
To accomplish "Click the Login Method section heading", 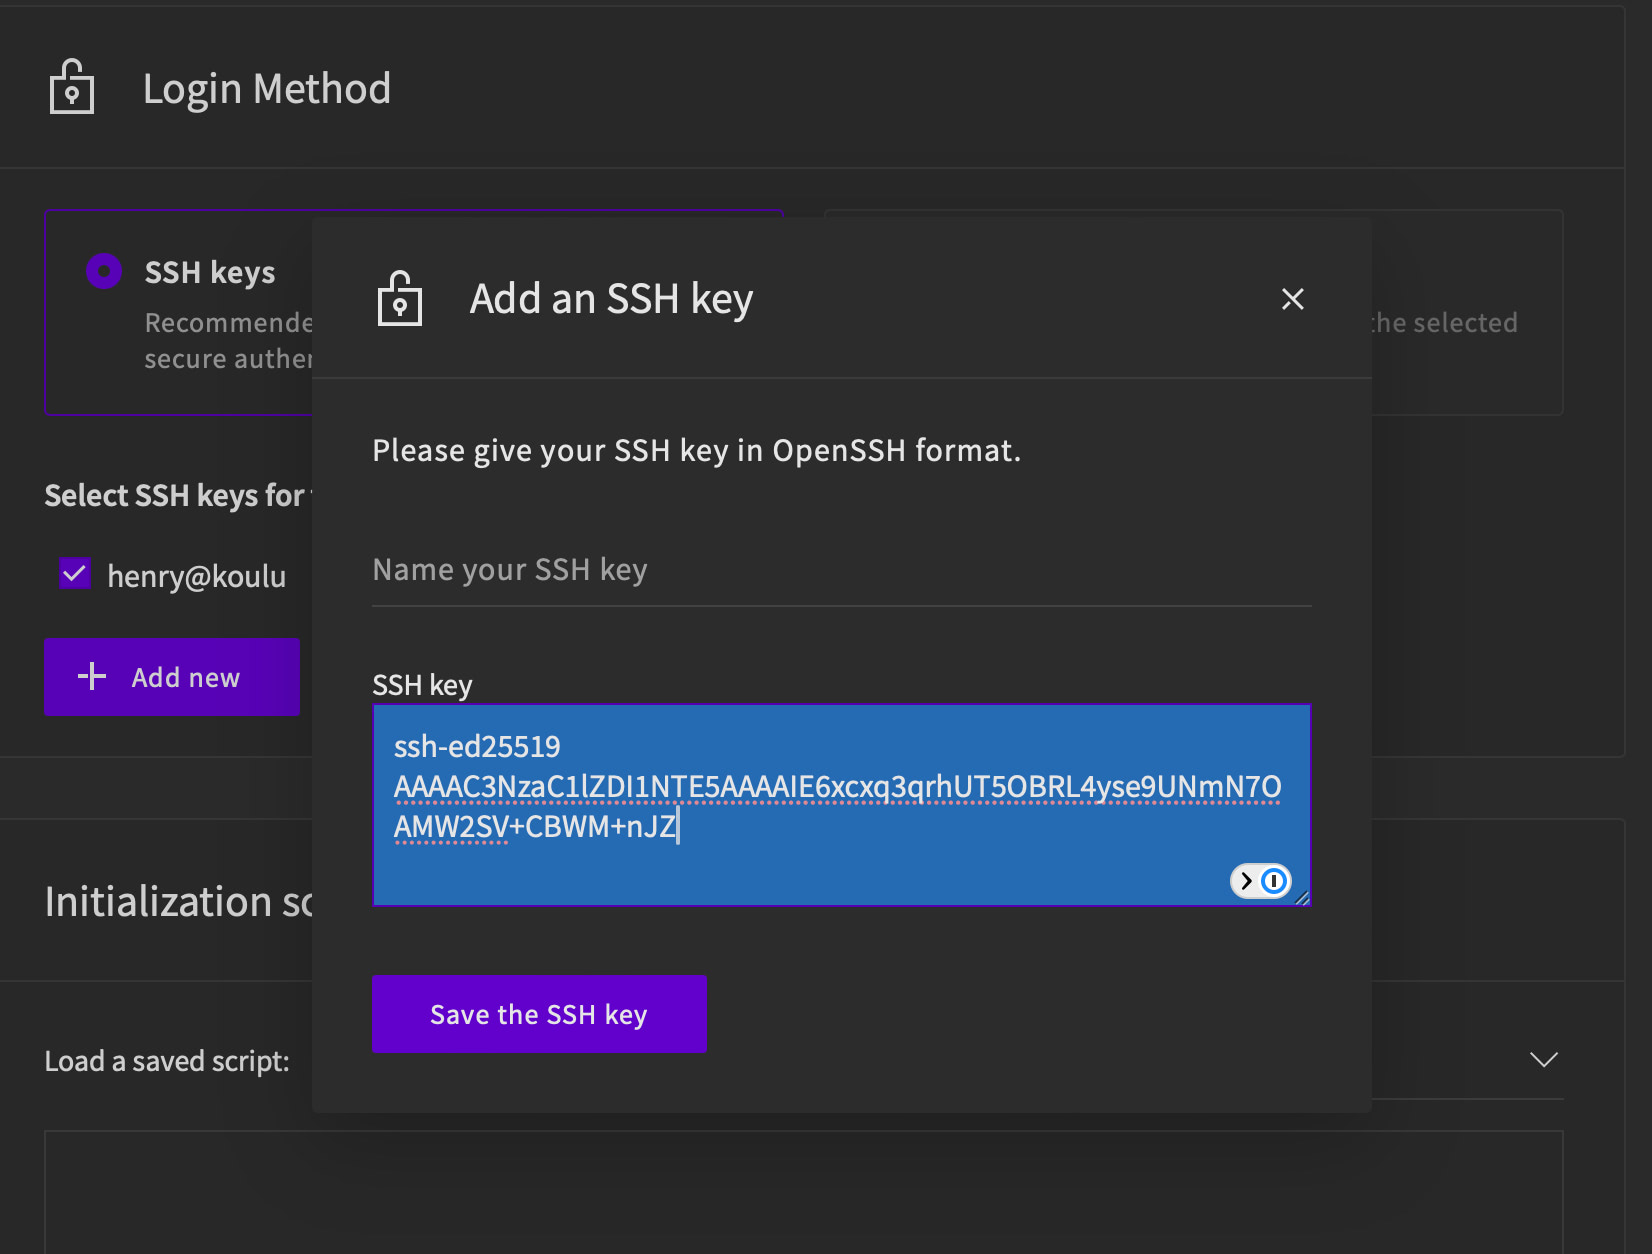I will click(x=266, y=89).
